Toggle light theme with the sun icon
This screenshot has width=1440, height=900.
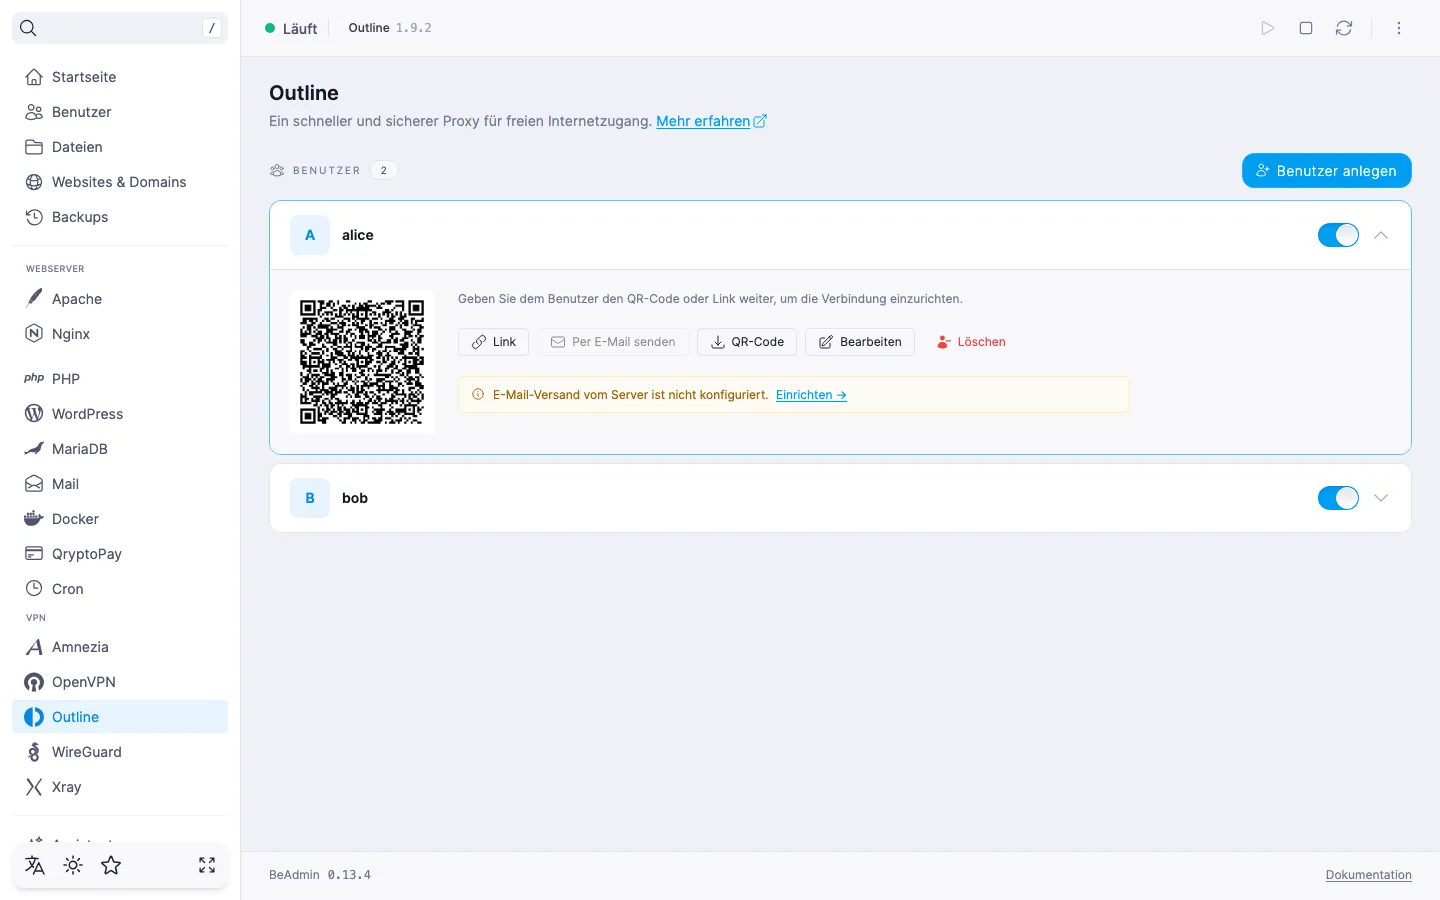73,866
